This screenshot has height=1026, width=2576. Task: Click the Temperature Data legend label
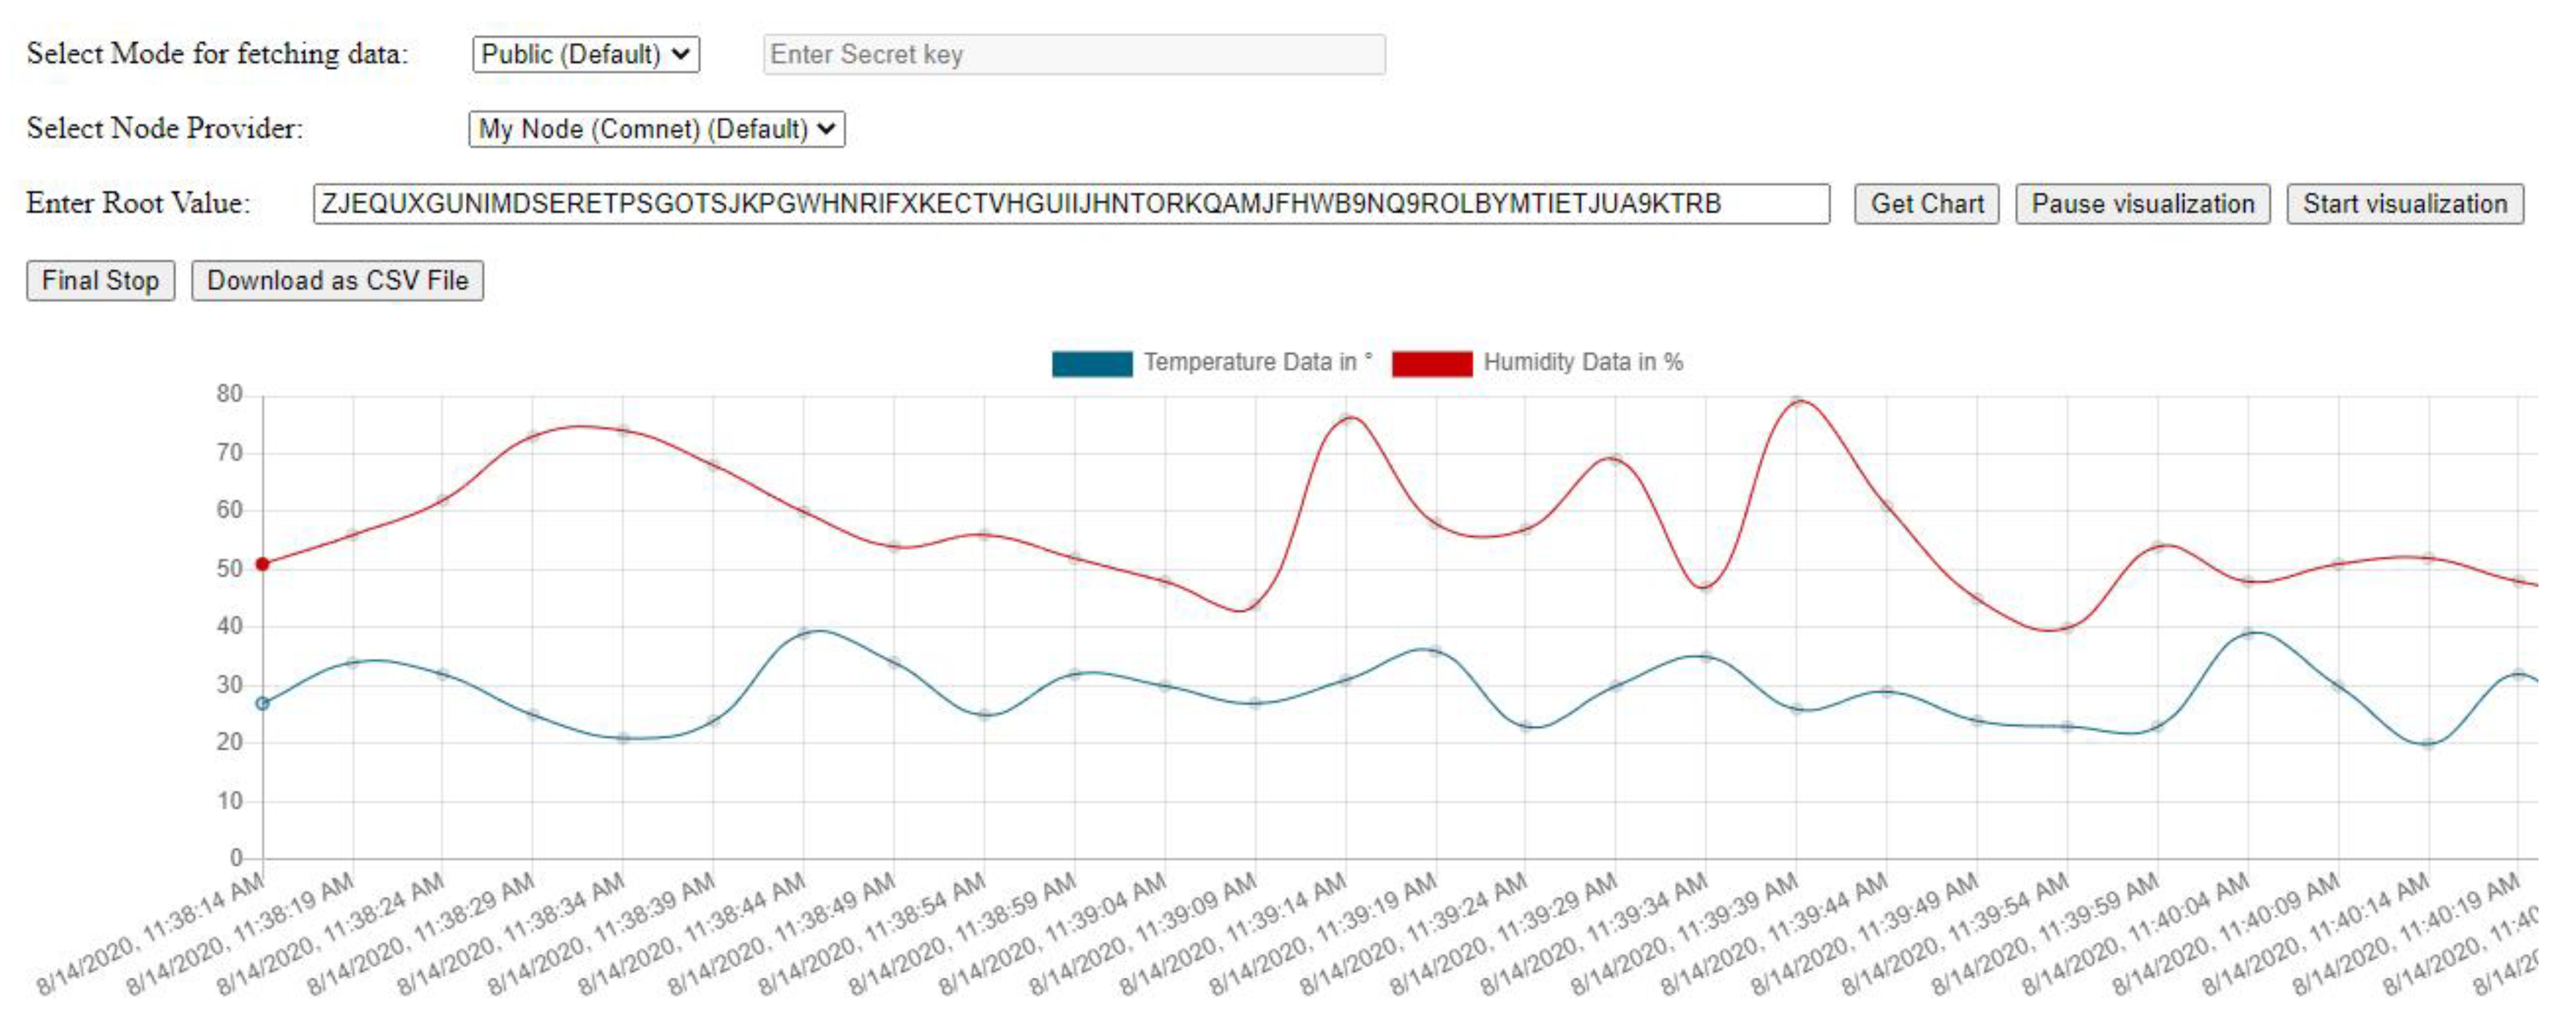click(x=1257, y=362)
